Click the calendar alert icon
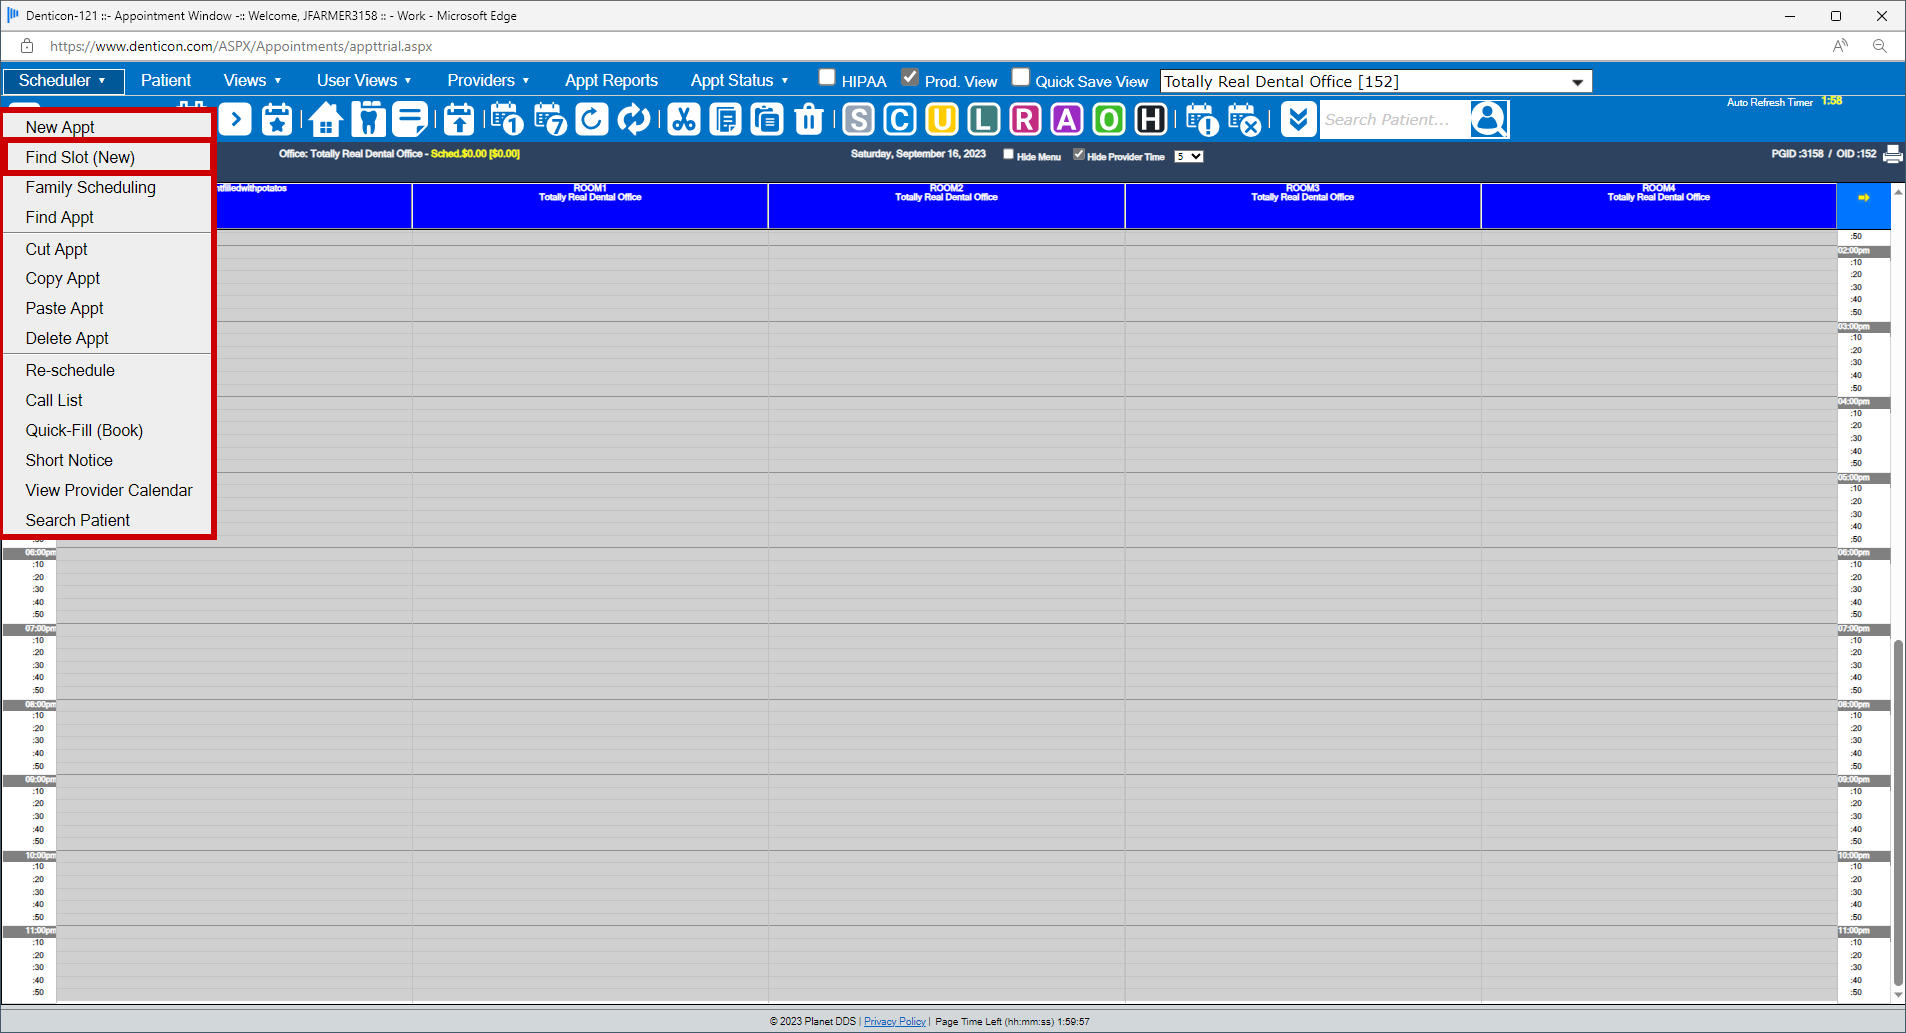Image resolution: width=1906 pixels, height=1033 pixels. 1202,120
